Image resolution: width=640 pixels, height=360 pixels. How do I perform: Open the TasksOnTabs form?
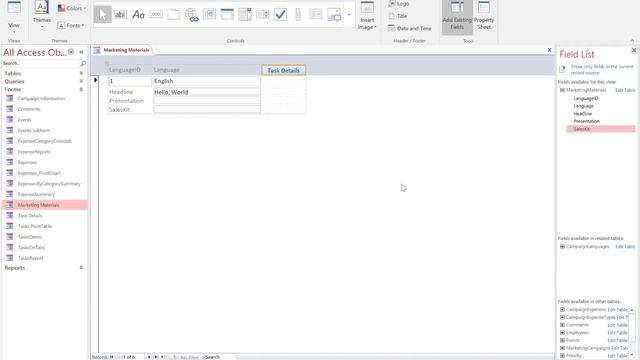[x=31, y=247]
